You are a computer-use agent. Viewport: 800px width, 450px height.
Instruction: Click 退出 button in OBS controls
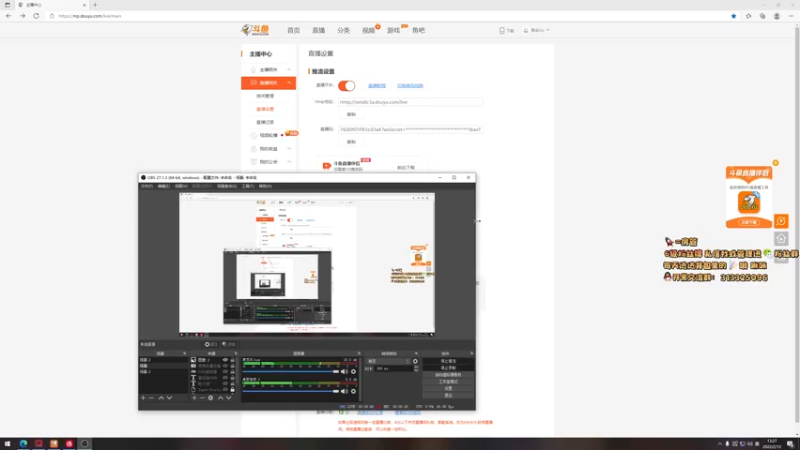coord(448,395)
